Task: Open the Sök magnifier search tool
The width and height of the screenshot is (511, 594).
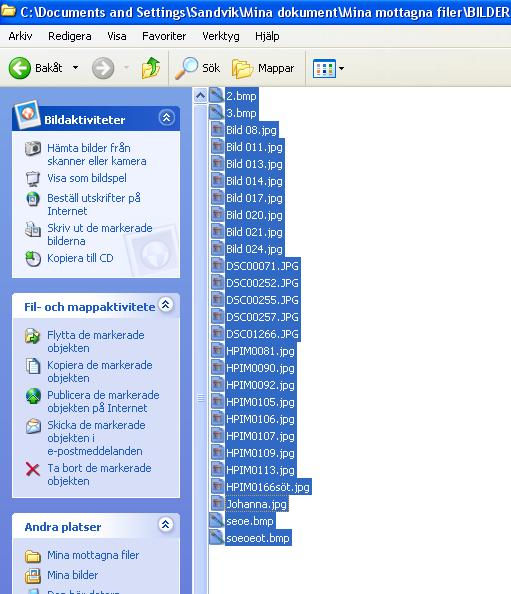Action: point(186,68)
